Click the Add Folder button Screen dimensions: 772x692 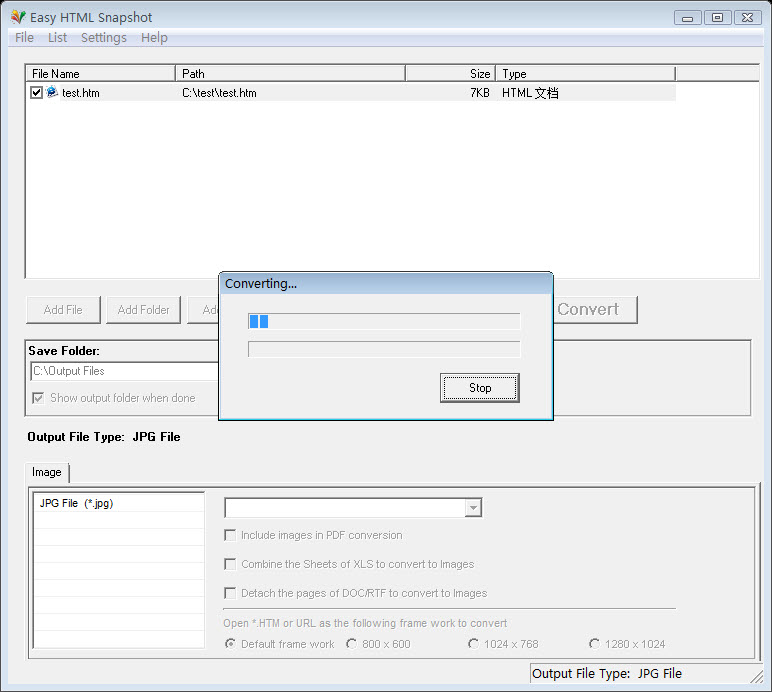(x=143, y=310)
